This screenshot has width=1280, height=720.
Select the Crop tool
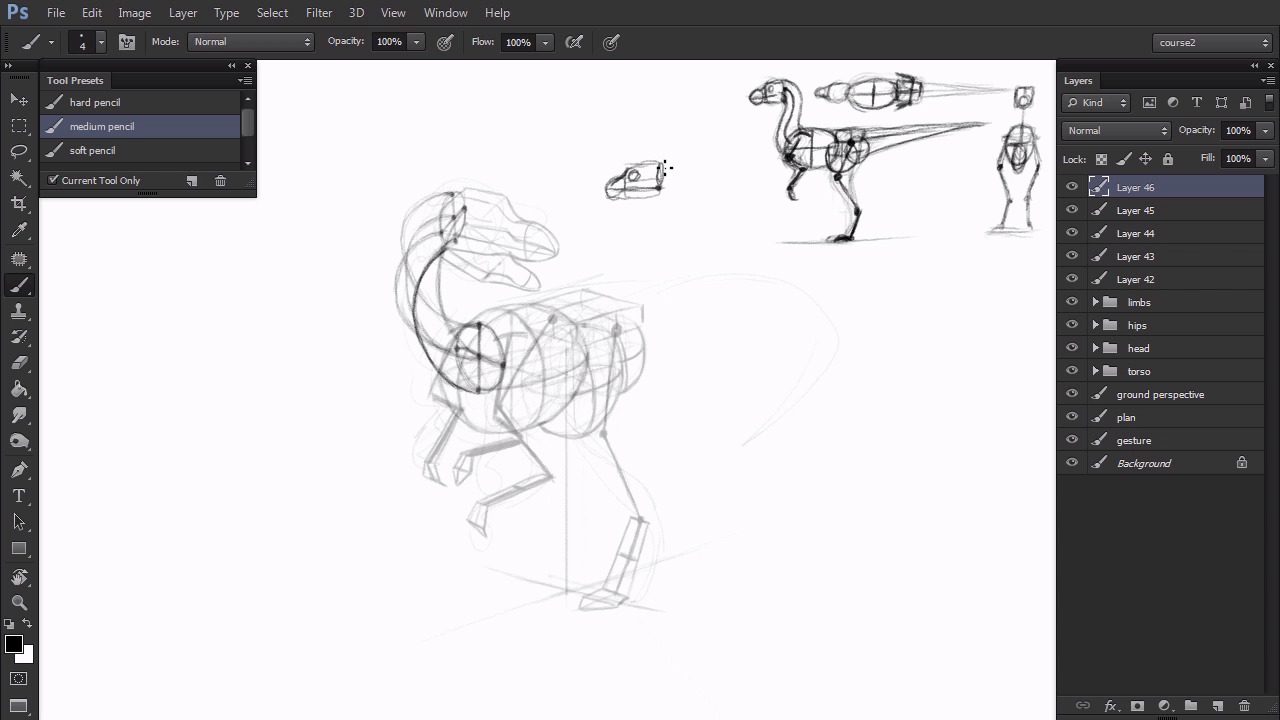click(x=19, y=204)
